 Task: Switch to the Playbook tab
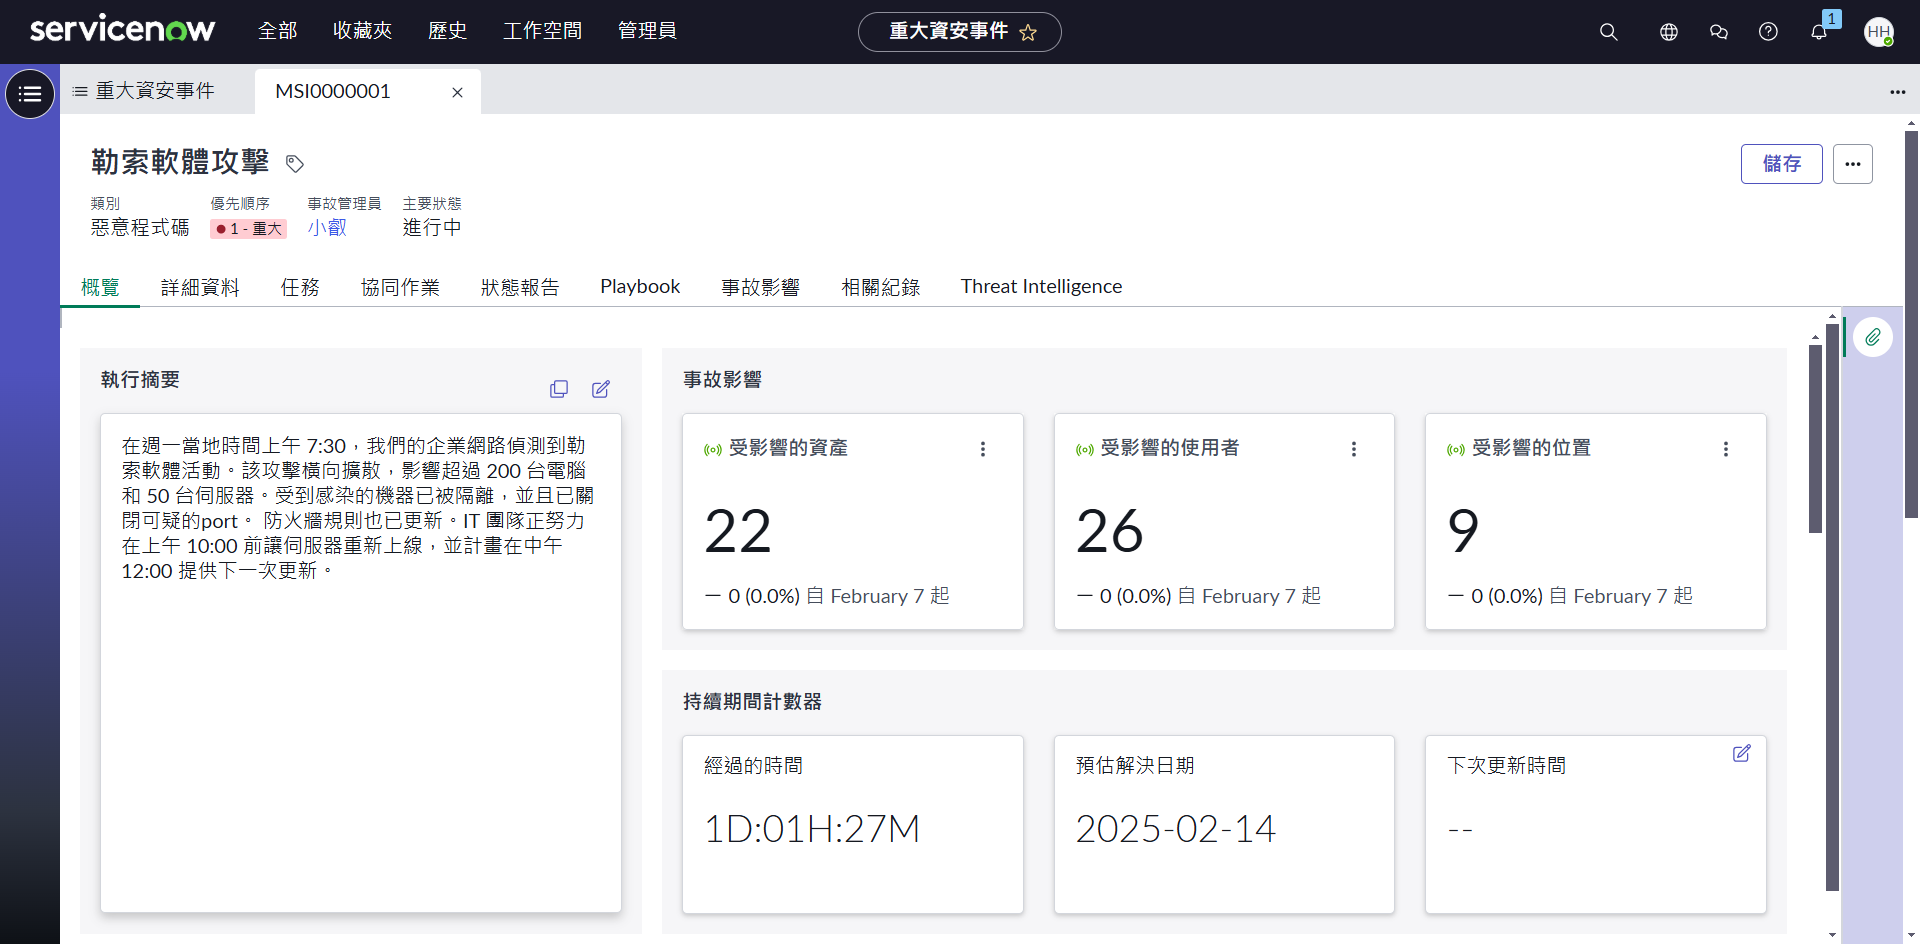(640, 287)
